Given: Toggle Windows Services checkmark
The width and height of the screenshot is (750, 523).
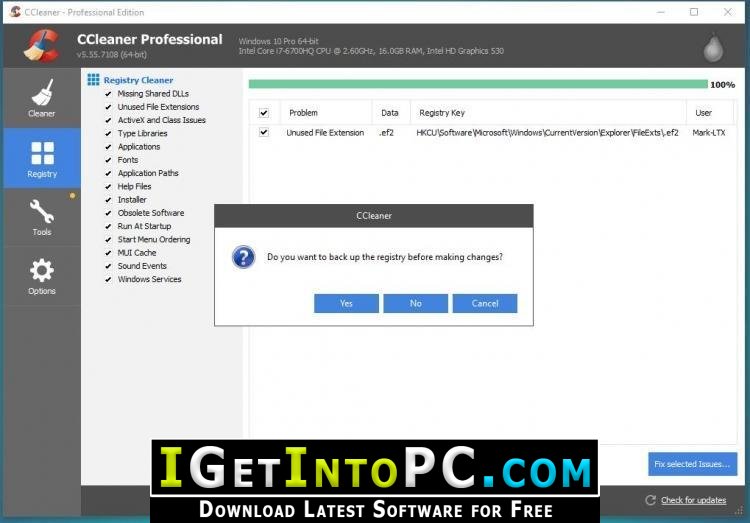Looking at the screenshot, I should pos(108,279).
